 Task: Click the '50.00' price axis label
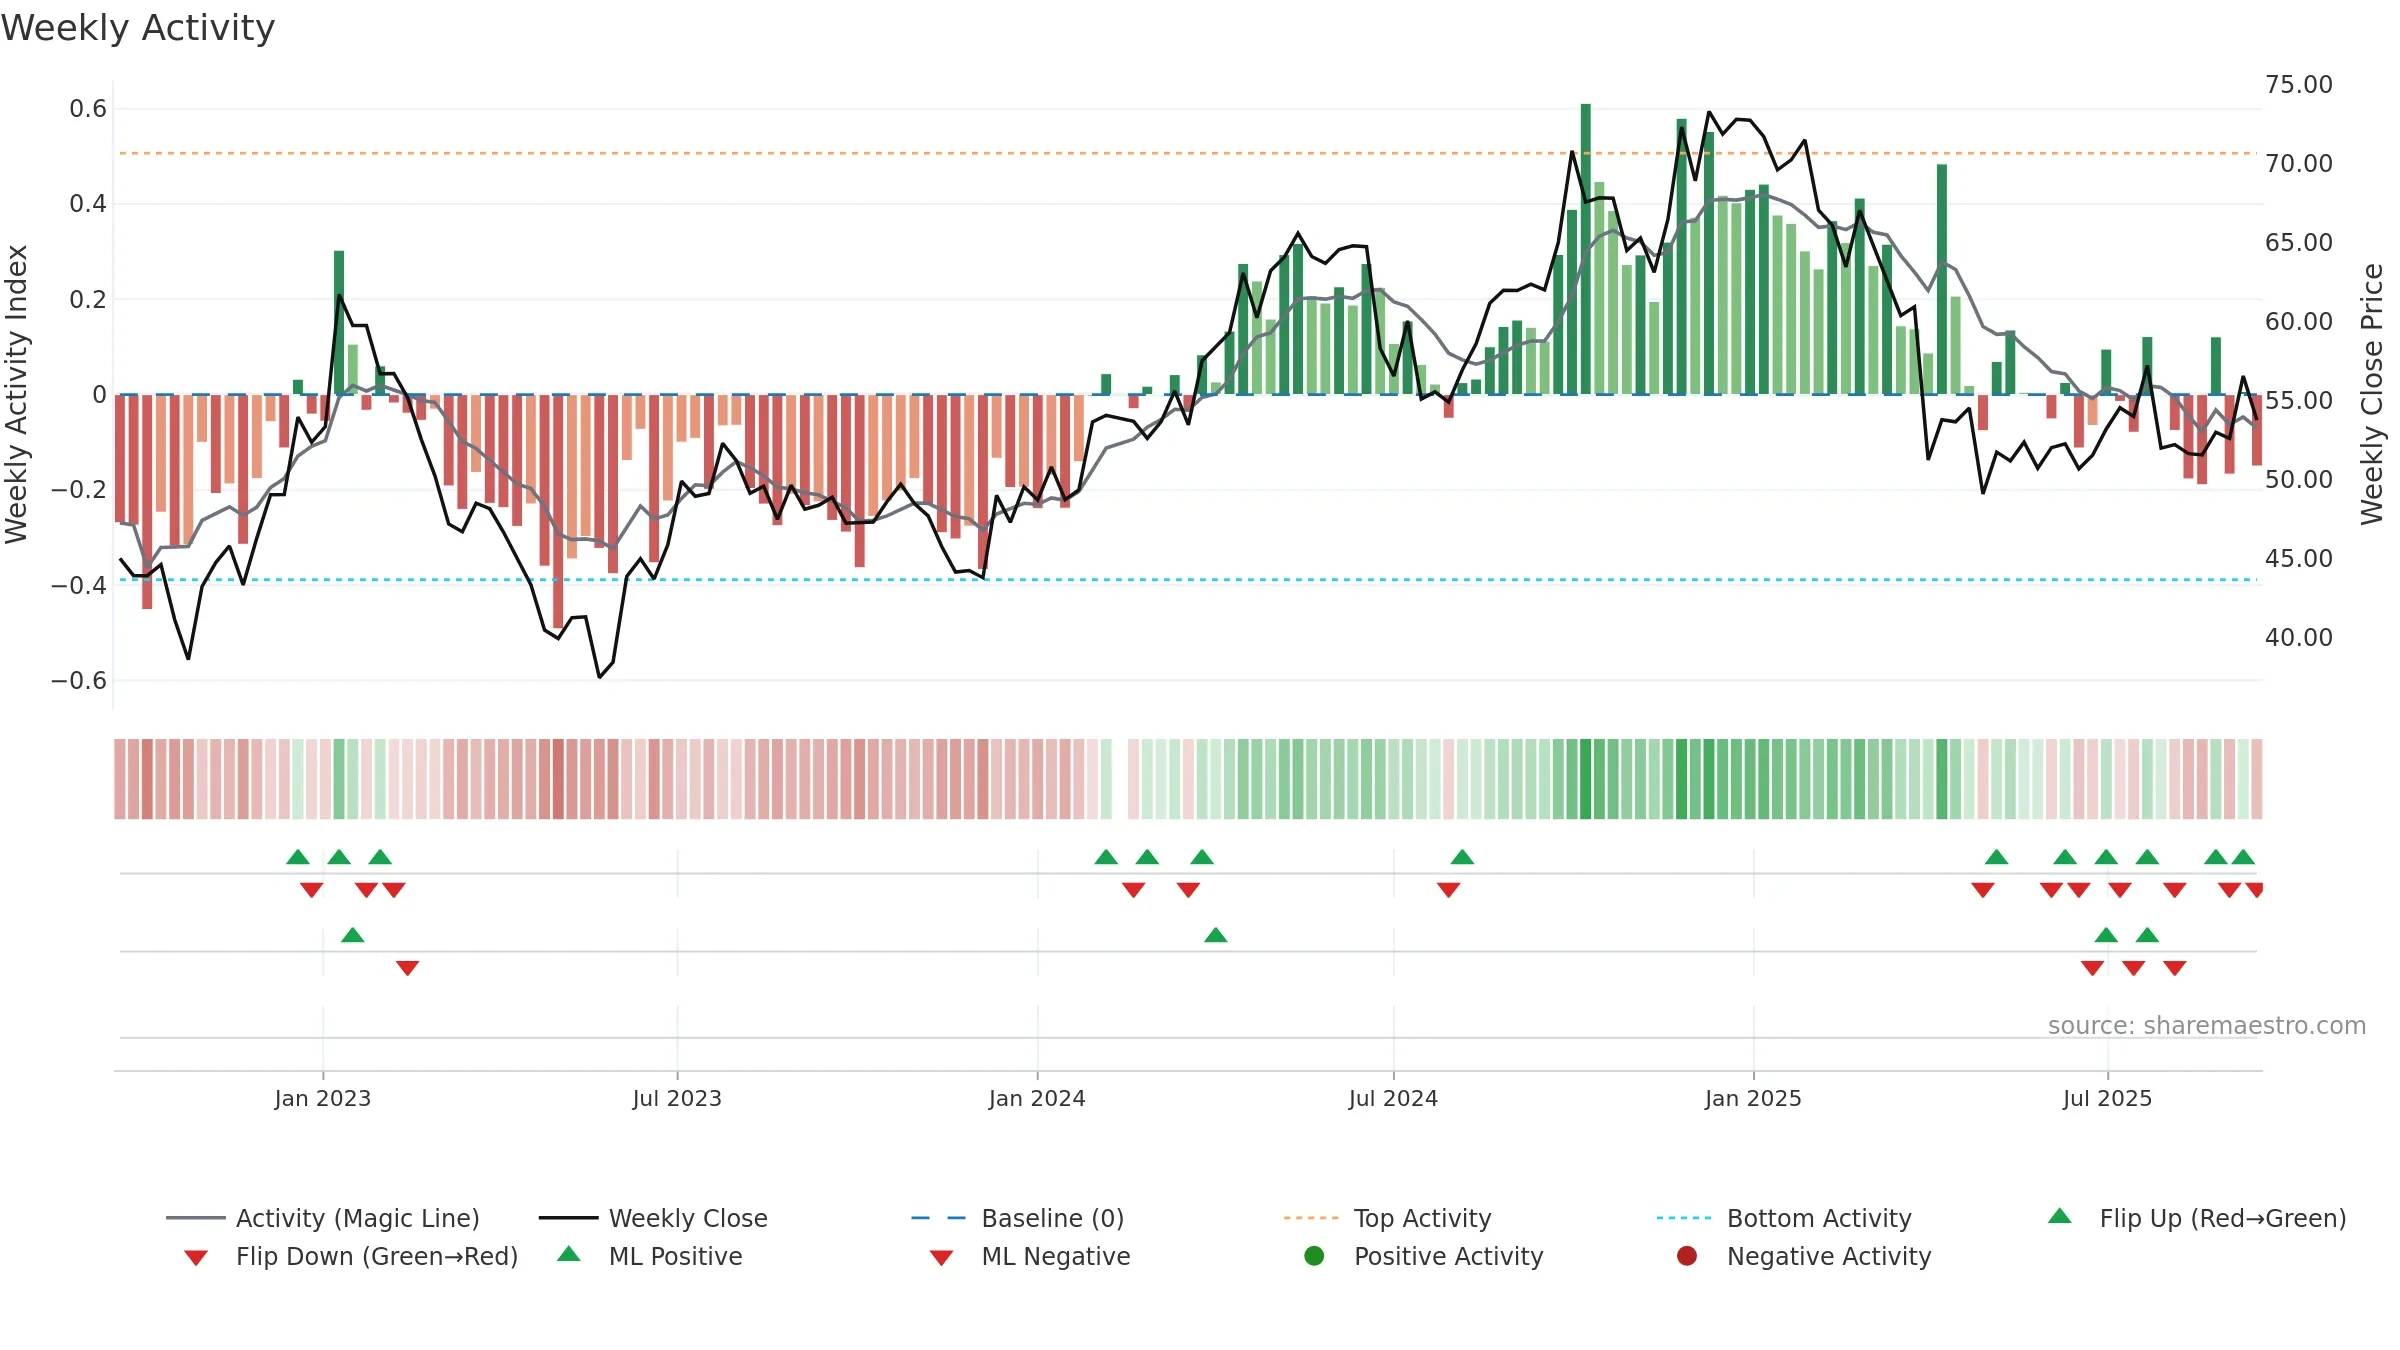pos(2299,479)
